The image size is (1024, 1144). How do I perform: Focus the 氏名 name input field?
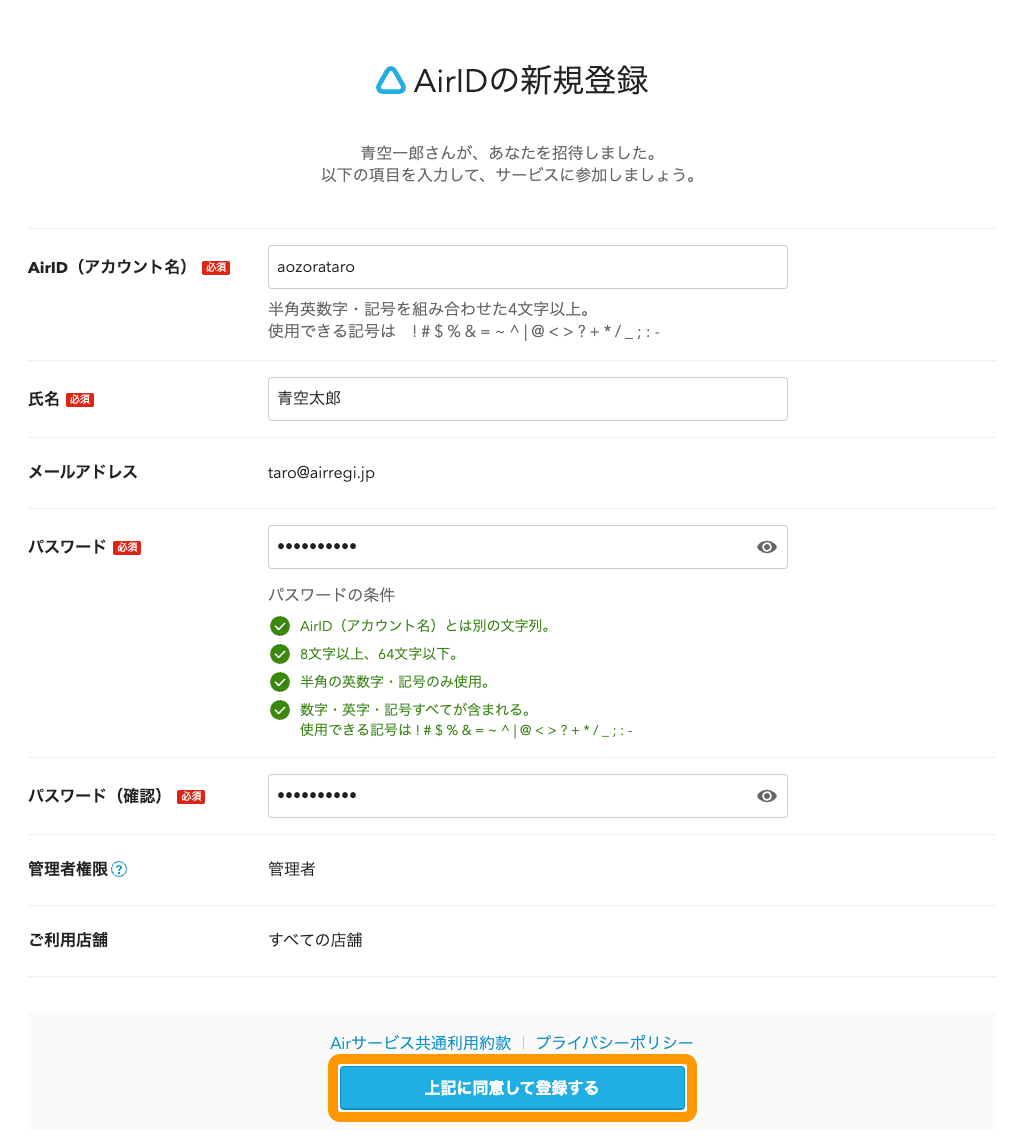(527, 399)
